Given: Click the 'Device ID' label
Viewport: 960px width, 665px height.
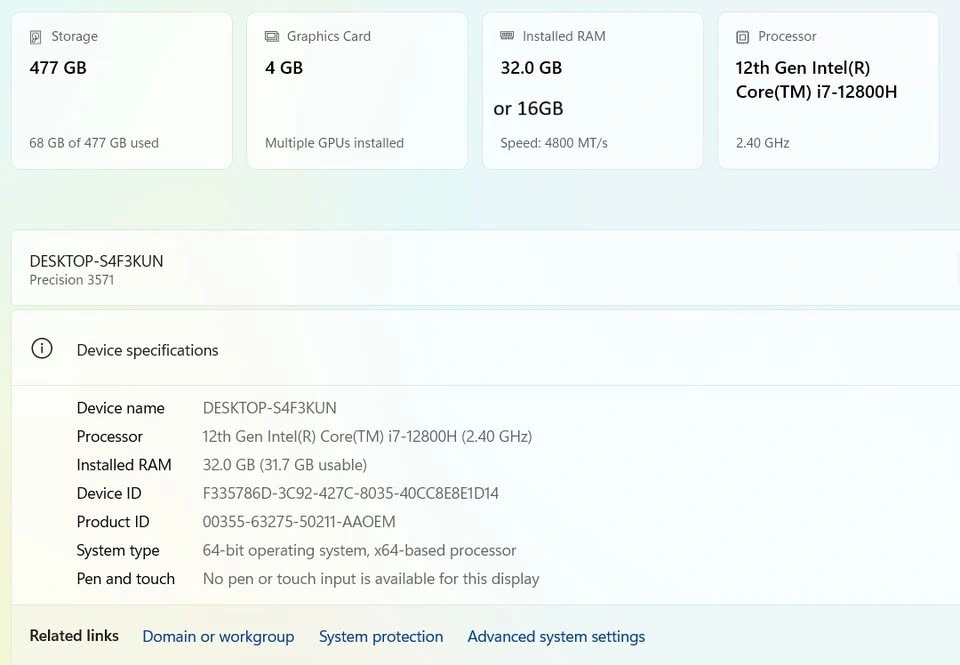Looking at the screenshot, I should [109, 494].
